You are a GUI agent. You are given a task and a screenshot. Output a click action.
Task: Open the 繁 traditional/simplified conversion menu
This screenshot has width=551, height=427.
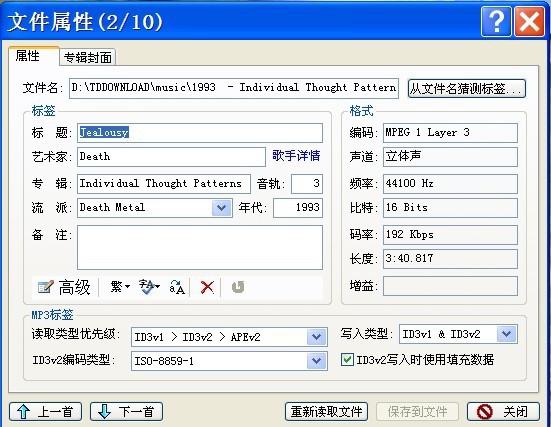click(x=120, y=287)
